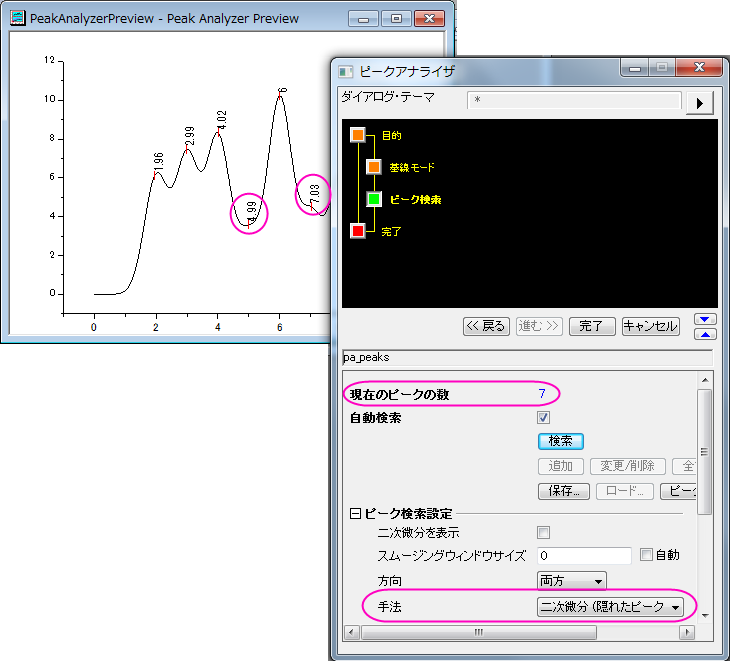Click the orange 基線モード step box
730x661 pixels.
pos(374,167)
